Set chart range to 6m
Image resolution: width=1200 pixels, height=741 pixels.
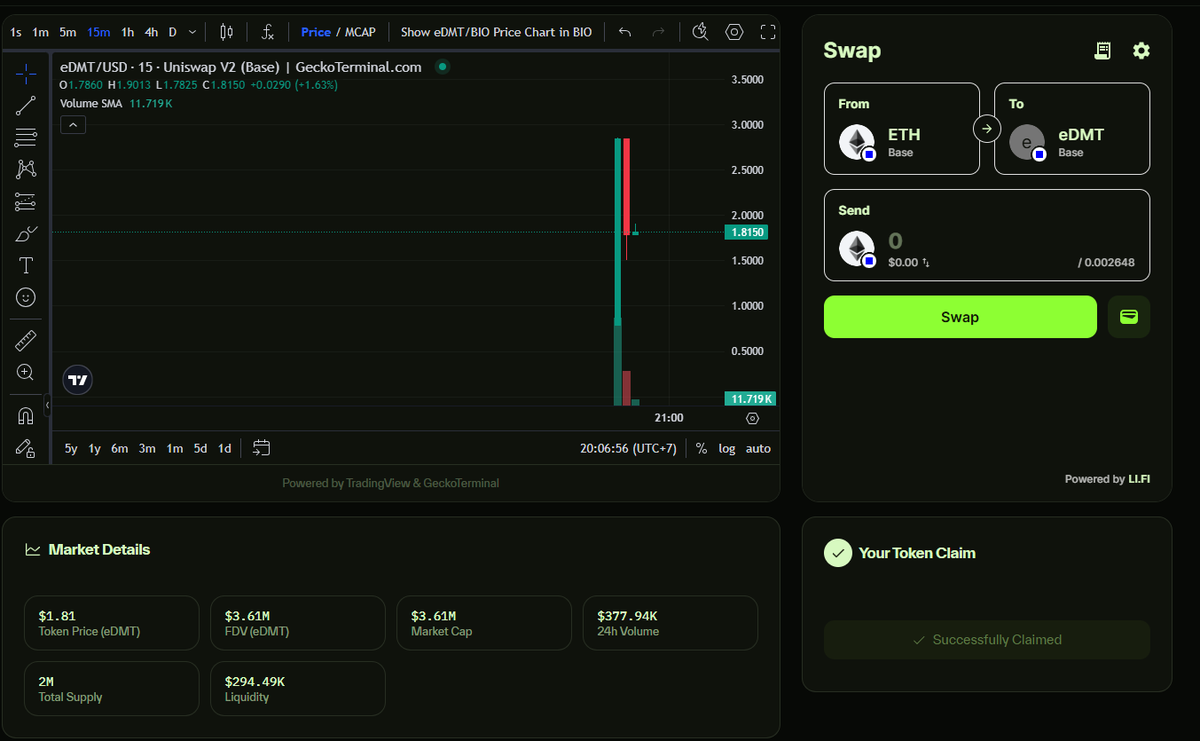pos(119,448)
